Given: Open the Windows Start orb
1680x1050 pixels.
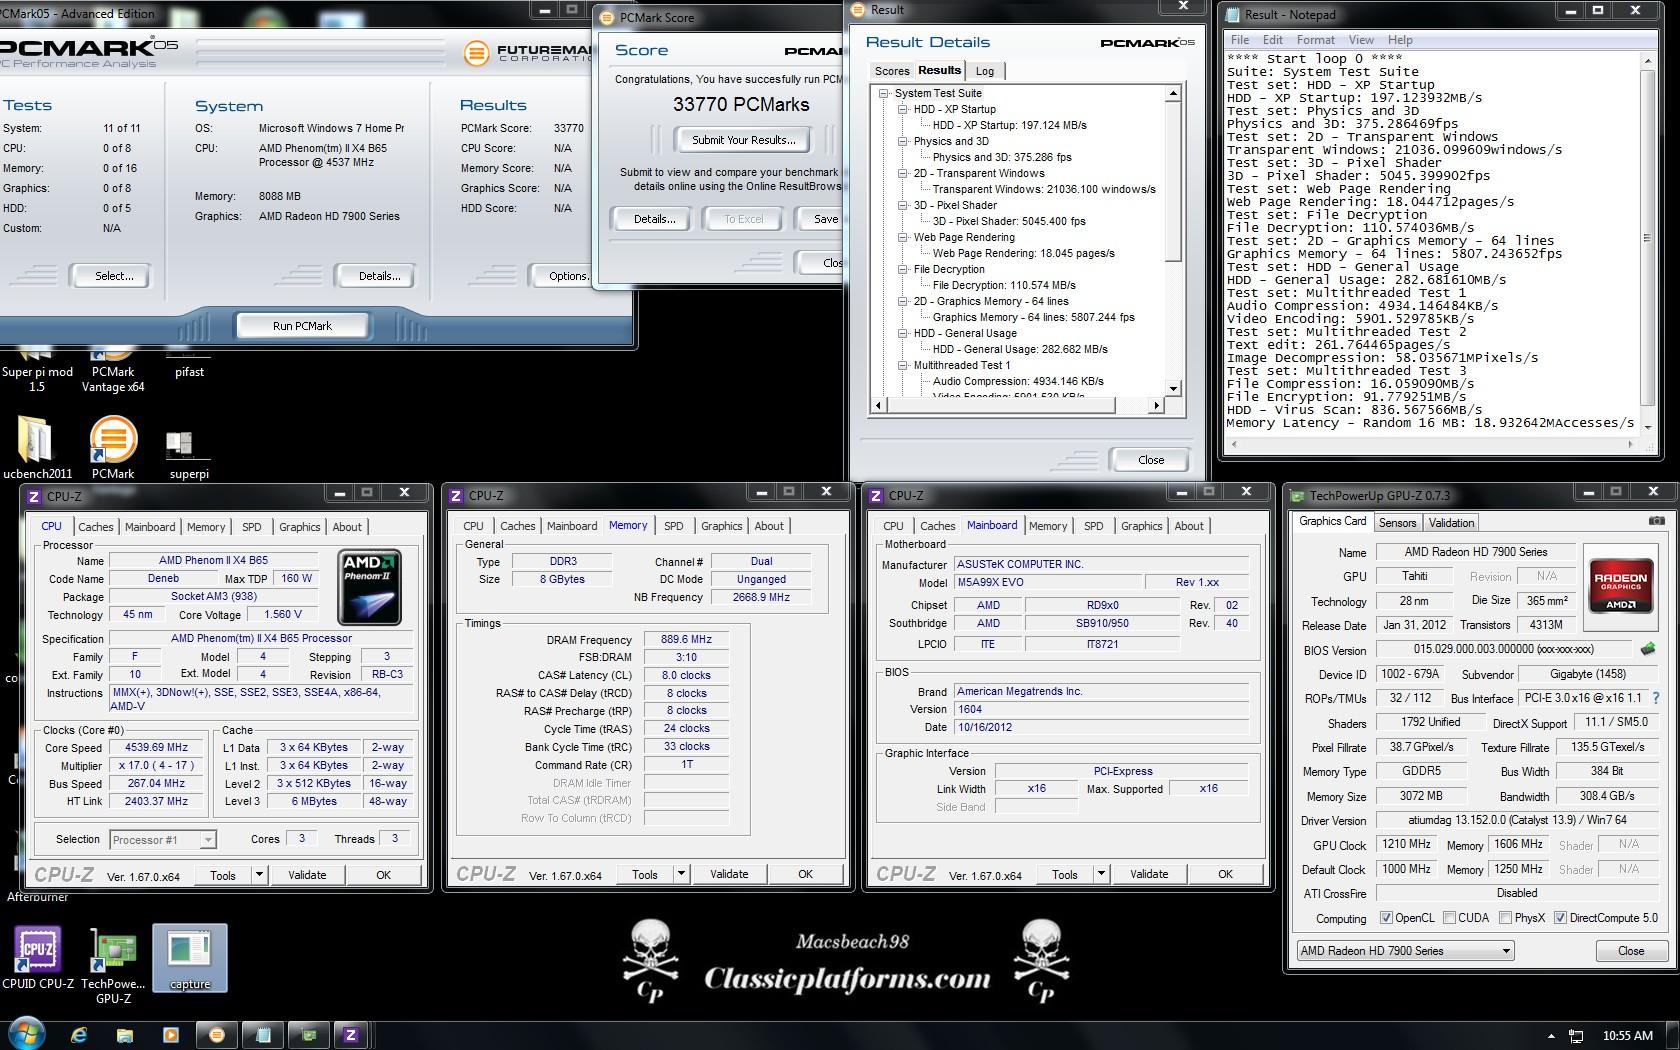Looking at the screenshot, I should (26, 1034).
